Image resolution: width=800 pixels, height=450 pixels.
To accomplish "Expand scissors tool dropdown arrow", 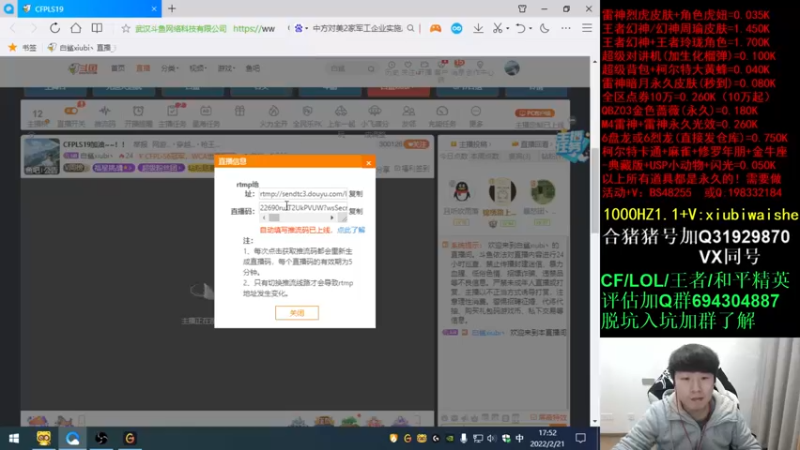I will click(x=508, y=29).
